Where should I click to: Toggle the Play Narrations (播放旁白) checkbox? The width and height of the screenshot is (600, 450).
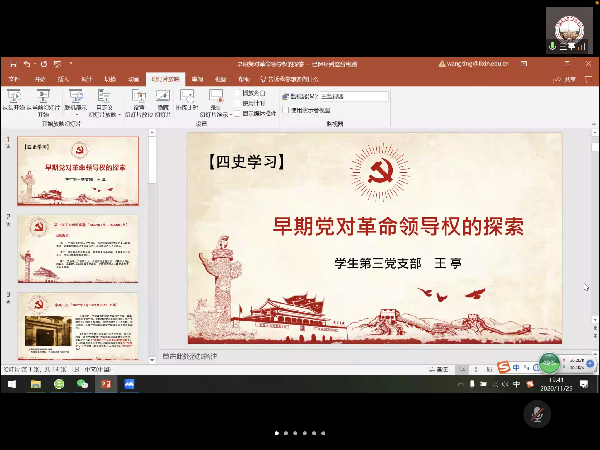(237, 93)
